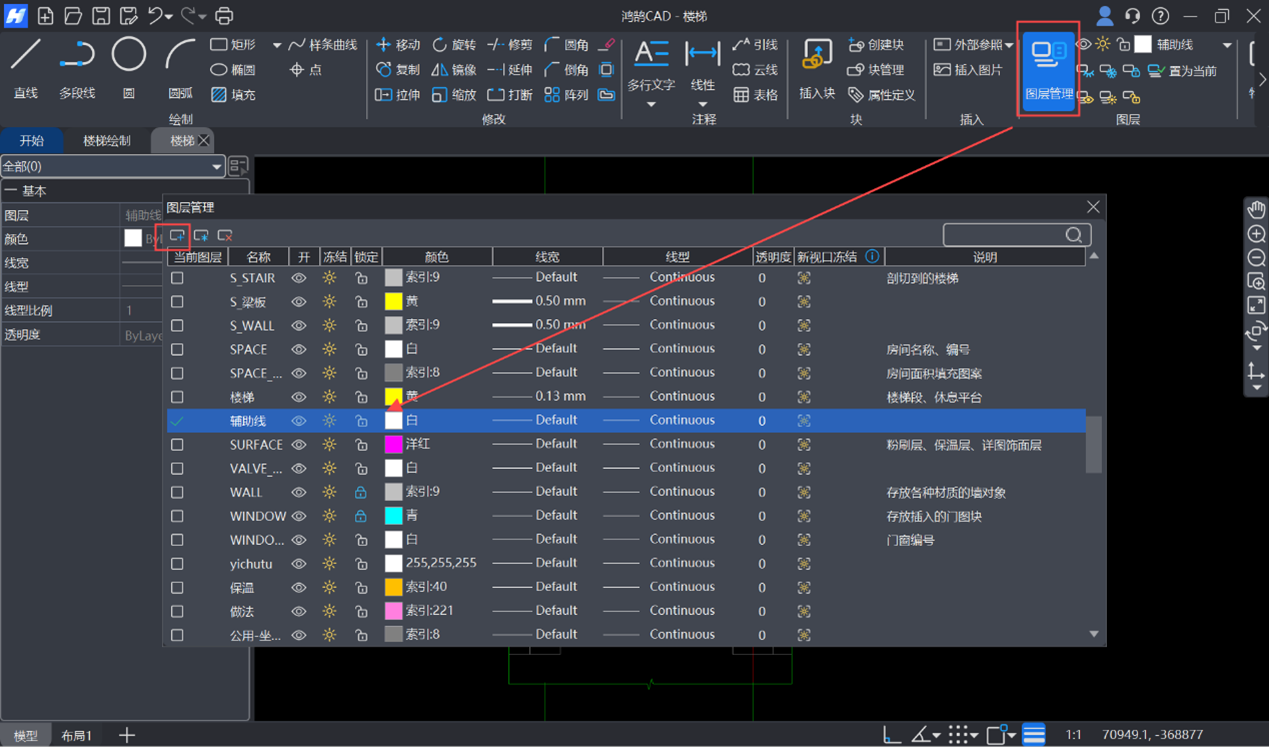Switch to the 布局1 layout tab
The image size is (1269, 747).
tap(77, 735)
